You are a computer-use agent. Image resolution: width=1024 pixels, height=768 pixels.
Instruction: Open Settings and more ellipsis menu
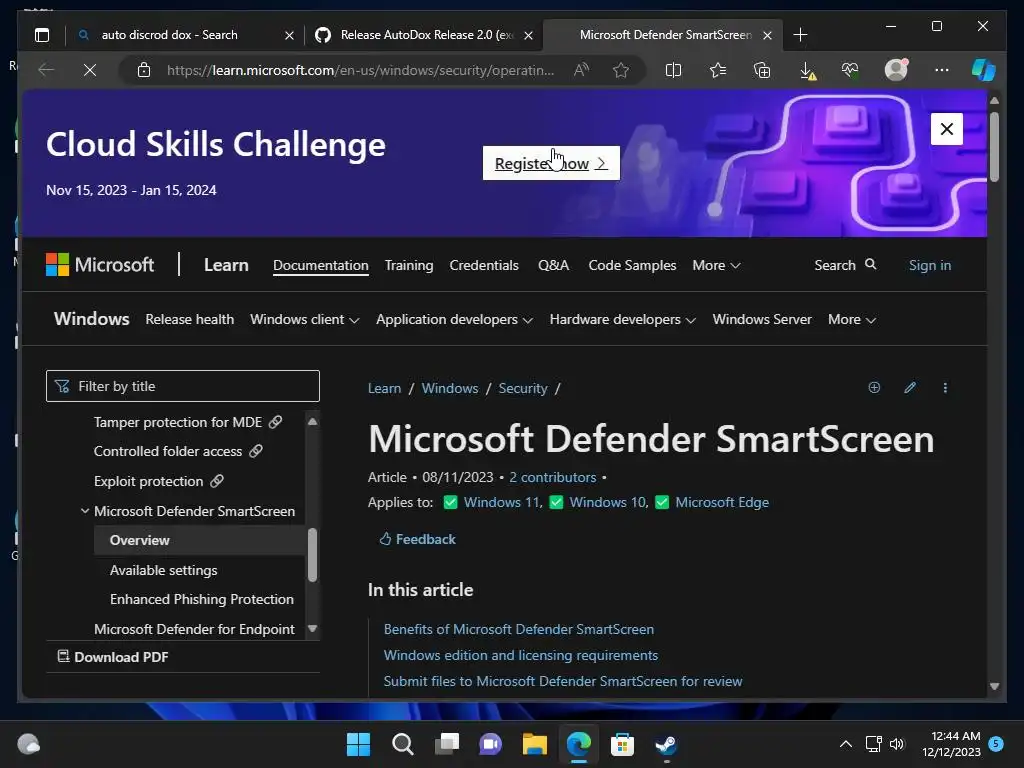(941, 70)
